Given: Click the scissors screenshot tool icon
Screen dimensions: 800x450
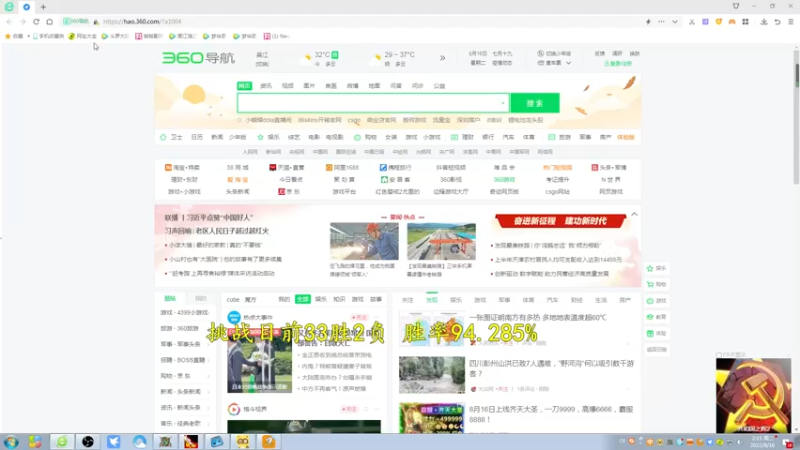Looking at the screenshot, I should [x=692, y=21].
